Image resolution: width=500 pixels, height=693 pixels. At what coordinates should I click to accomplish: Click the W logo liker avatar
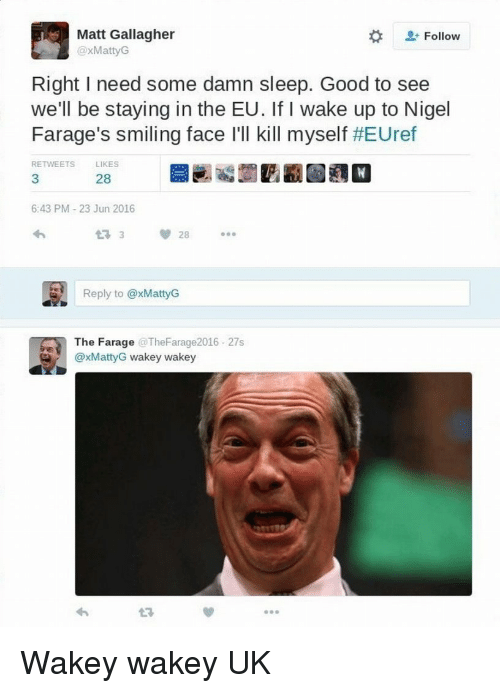point(361,173)
